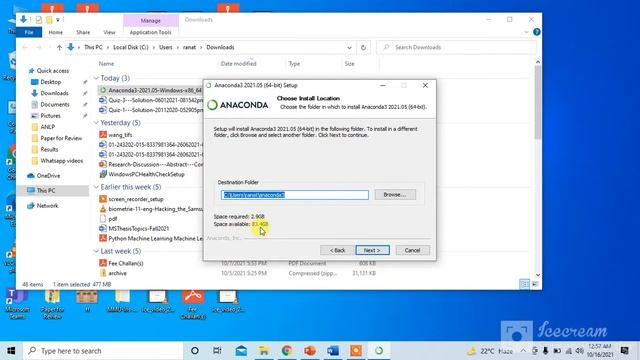Open the View ribbon tab
The height and width of the screenshot is (360, 640).
click(109, 32)
